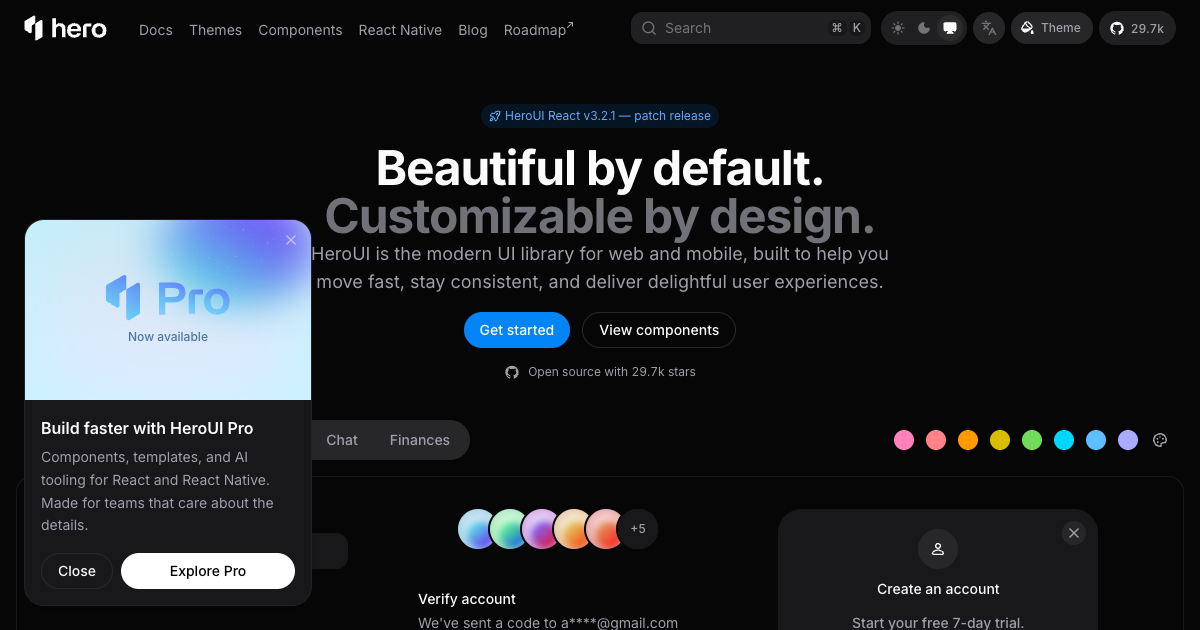The height and width of the screenshot is (630, 1200).
Task: Visit the Blog link in the header
Action: pyautogui.click(x=473, y=30)
